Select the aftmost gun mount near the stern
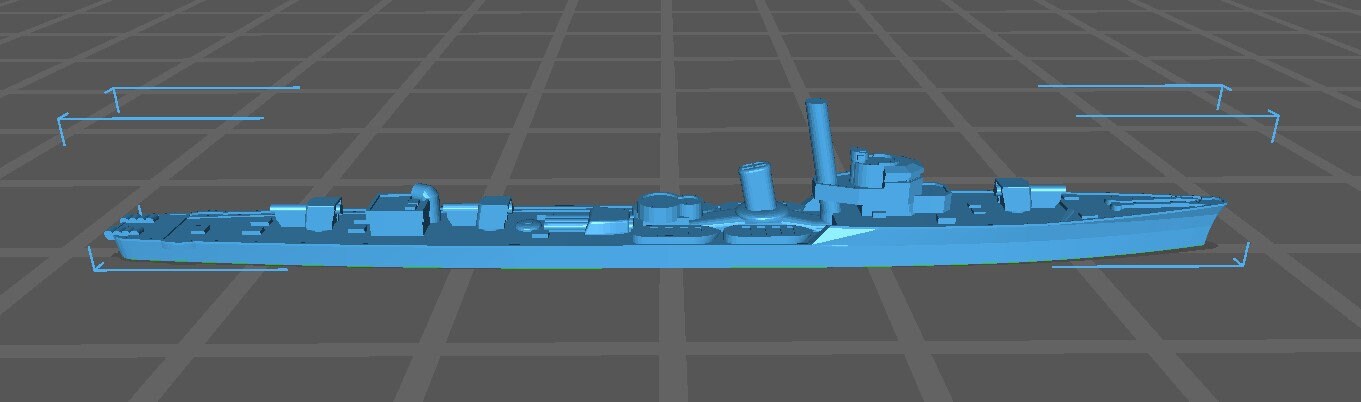This screenshot has height=402, width=1361. (319, 213)
